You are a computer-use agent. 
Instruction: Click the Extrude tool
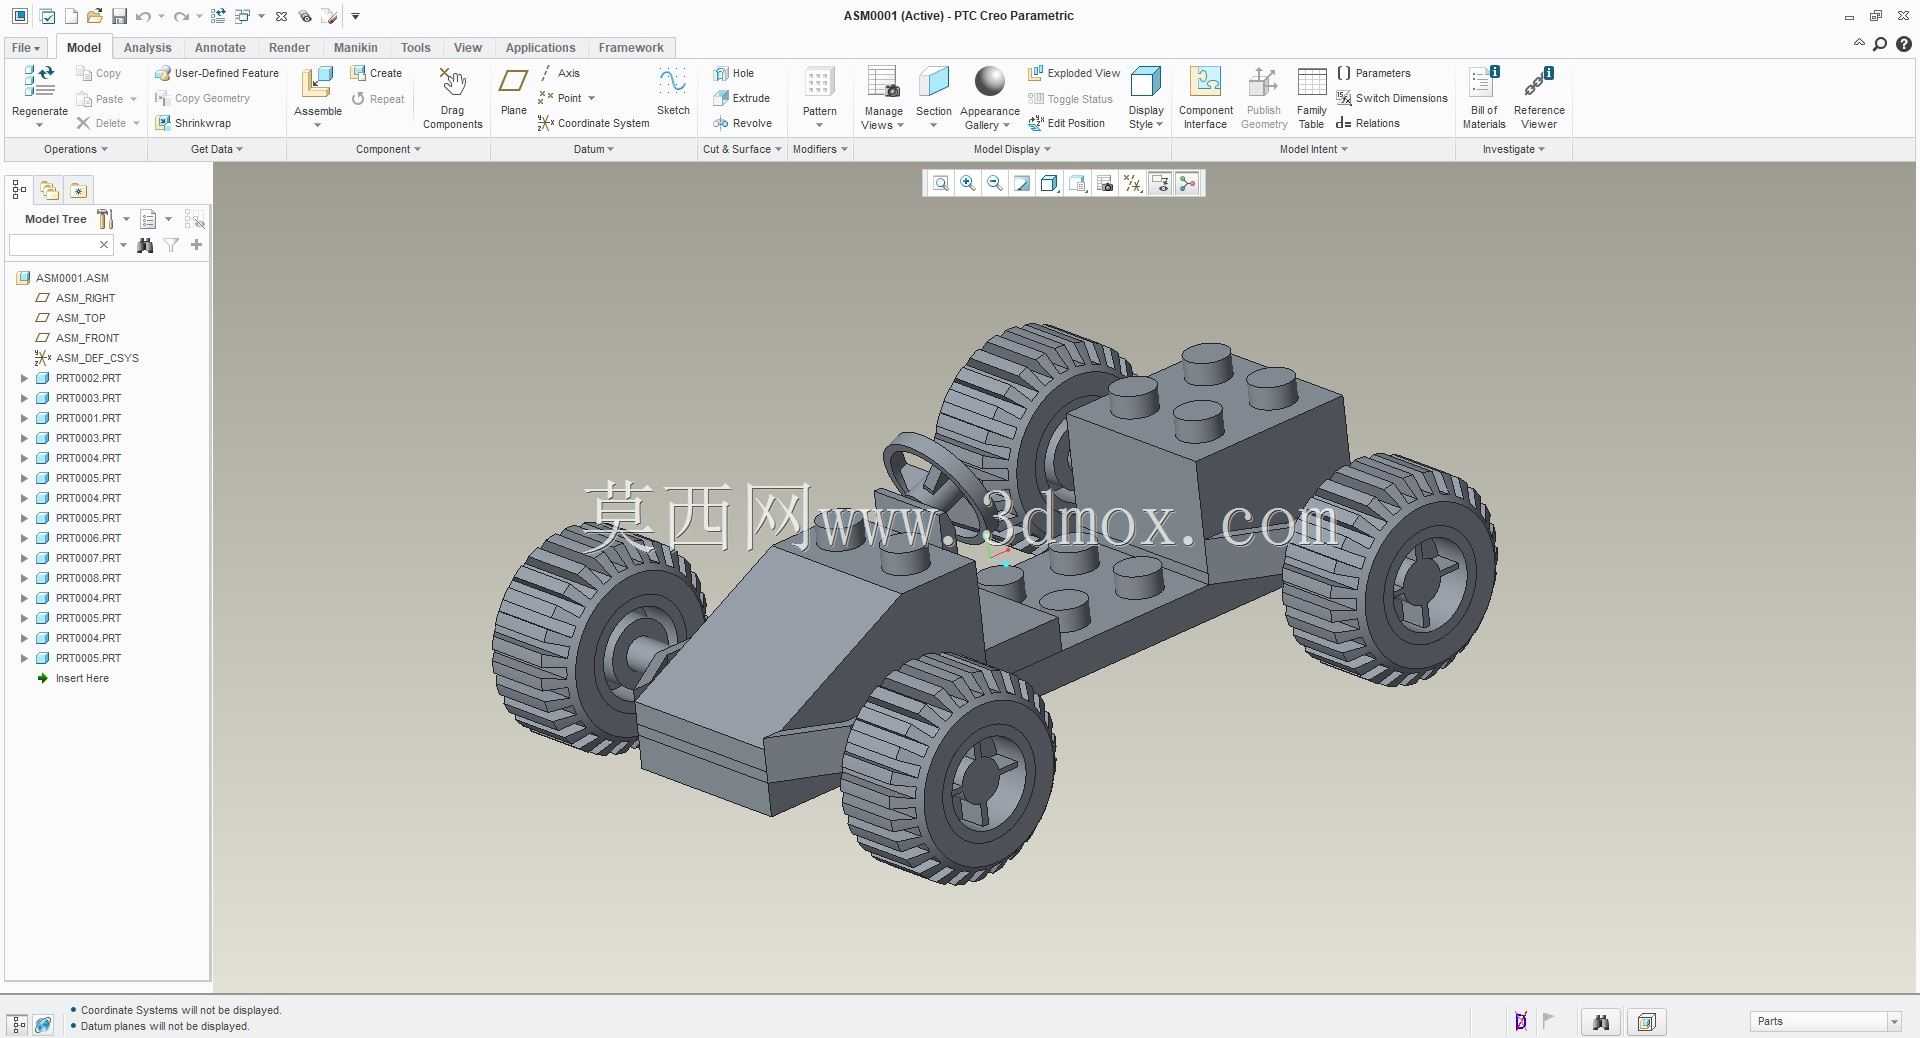tap(742, 98)
